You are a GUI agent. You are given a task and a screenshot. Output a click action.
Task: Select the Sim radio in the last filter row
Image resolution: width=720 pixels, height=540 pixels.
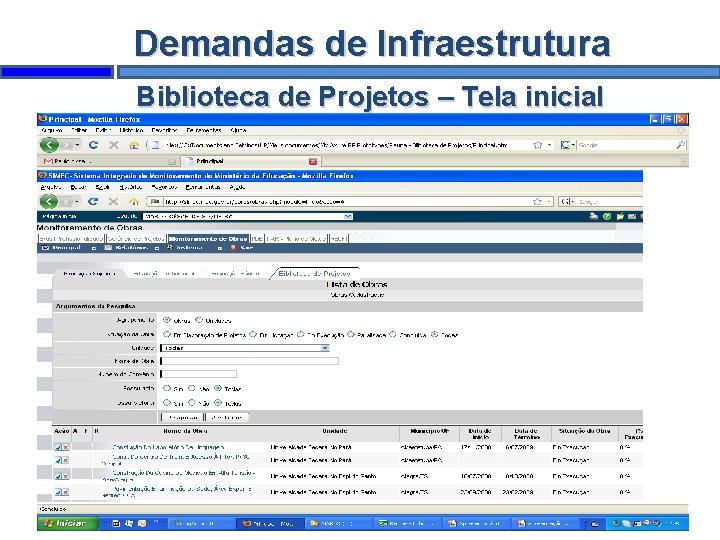click(167, 403)
